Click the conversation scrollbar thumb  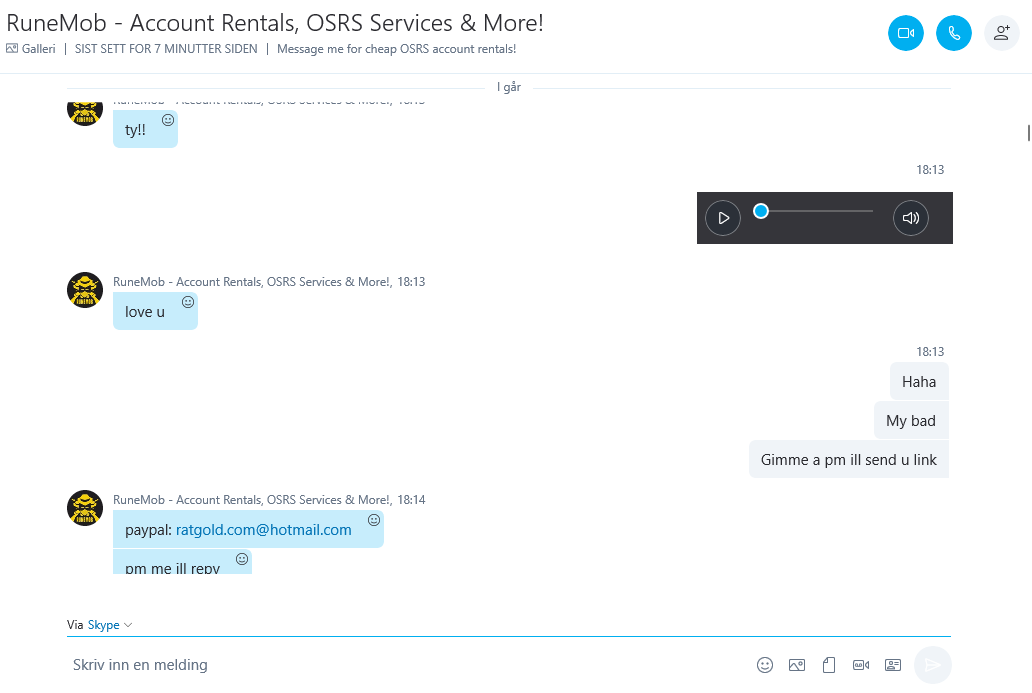[x=1028, y=132]
